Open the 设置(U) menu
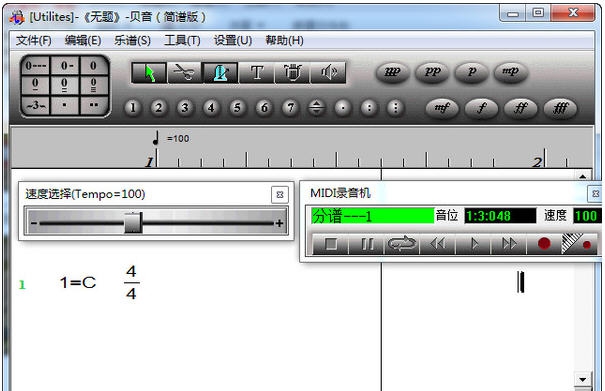 [x=233, y=40]
